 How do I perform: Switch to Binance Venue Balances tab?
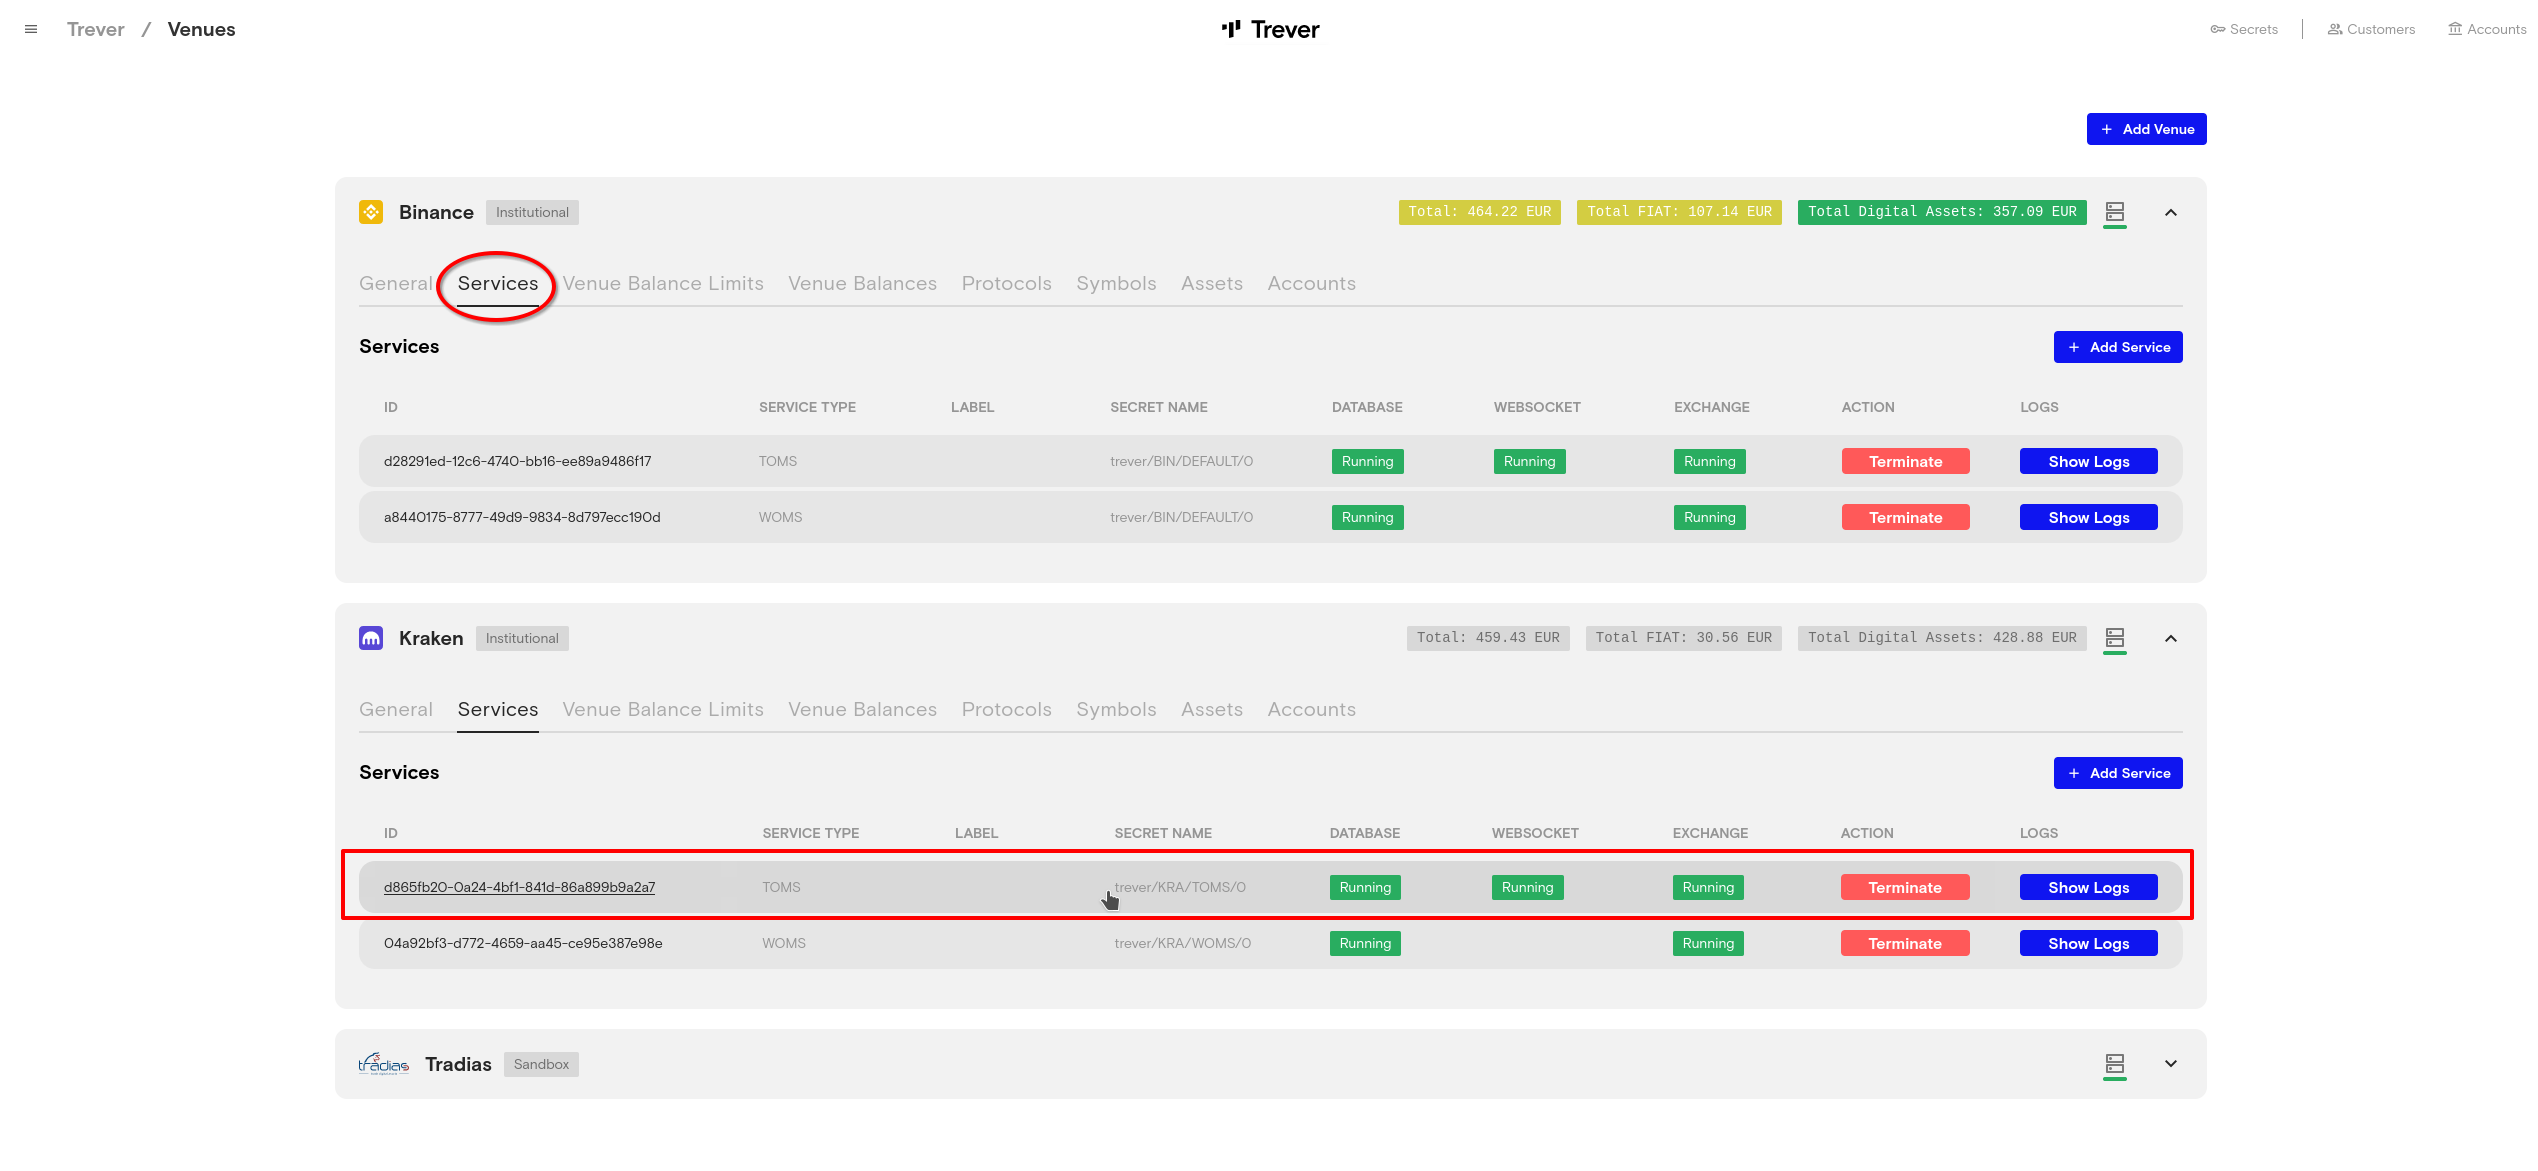pyautogui.click(x=862, y=283)
